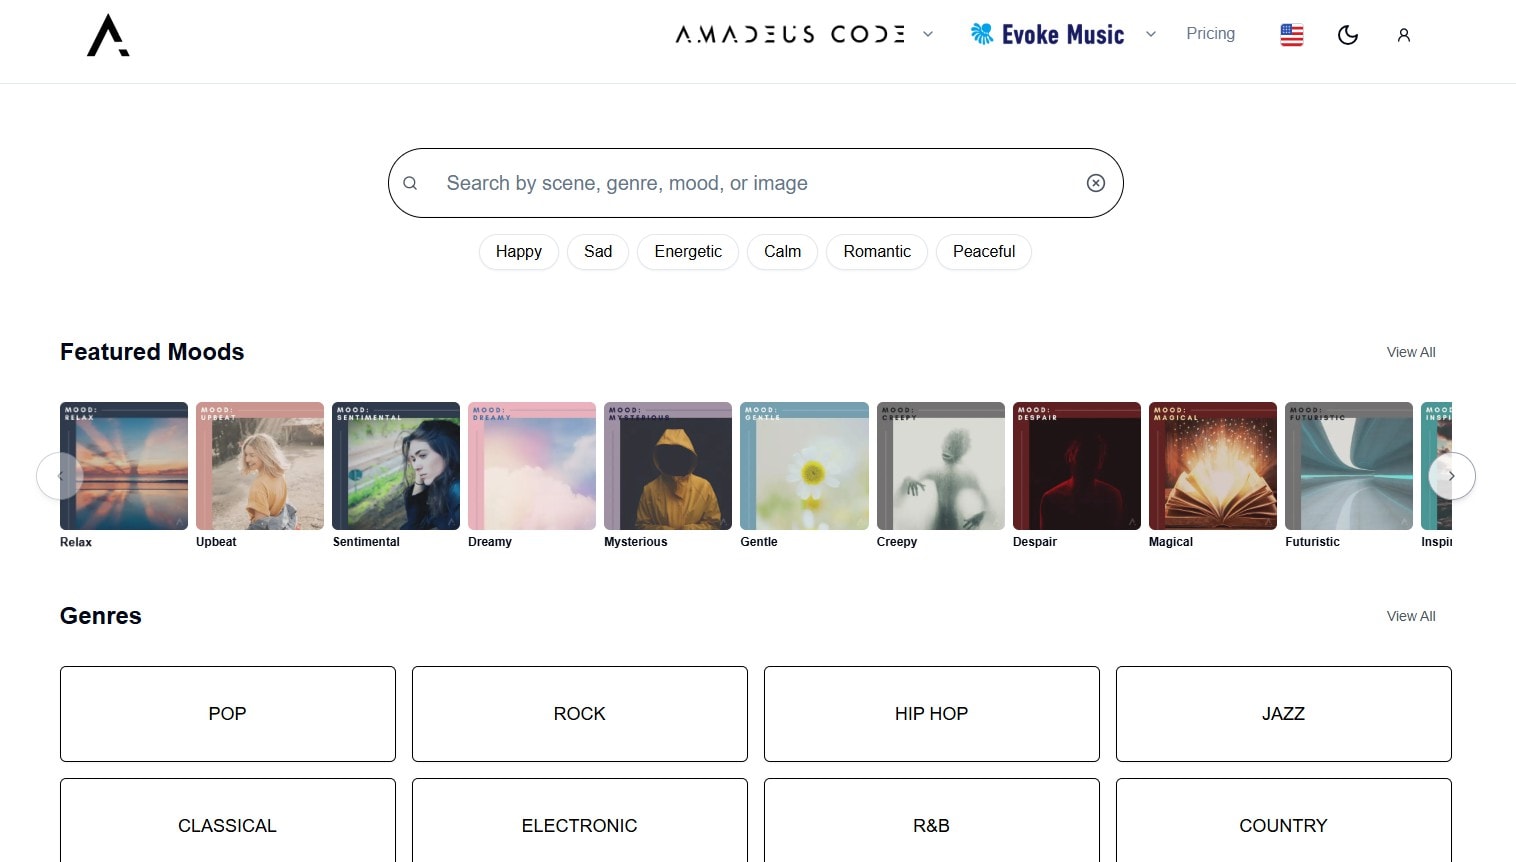
Task: Go back in the carousel with the left arrow
Action: 61,476
